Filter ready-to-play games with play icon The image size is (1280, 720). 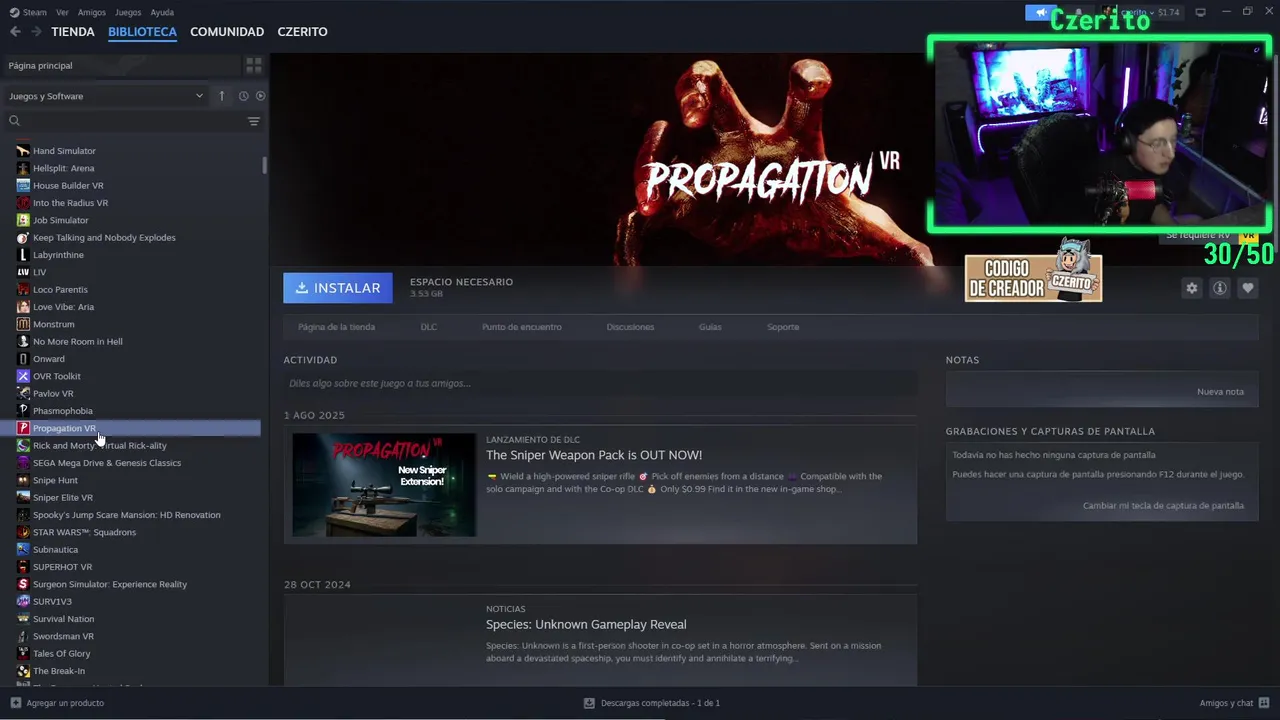260,96
